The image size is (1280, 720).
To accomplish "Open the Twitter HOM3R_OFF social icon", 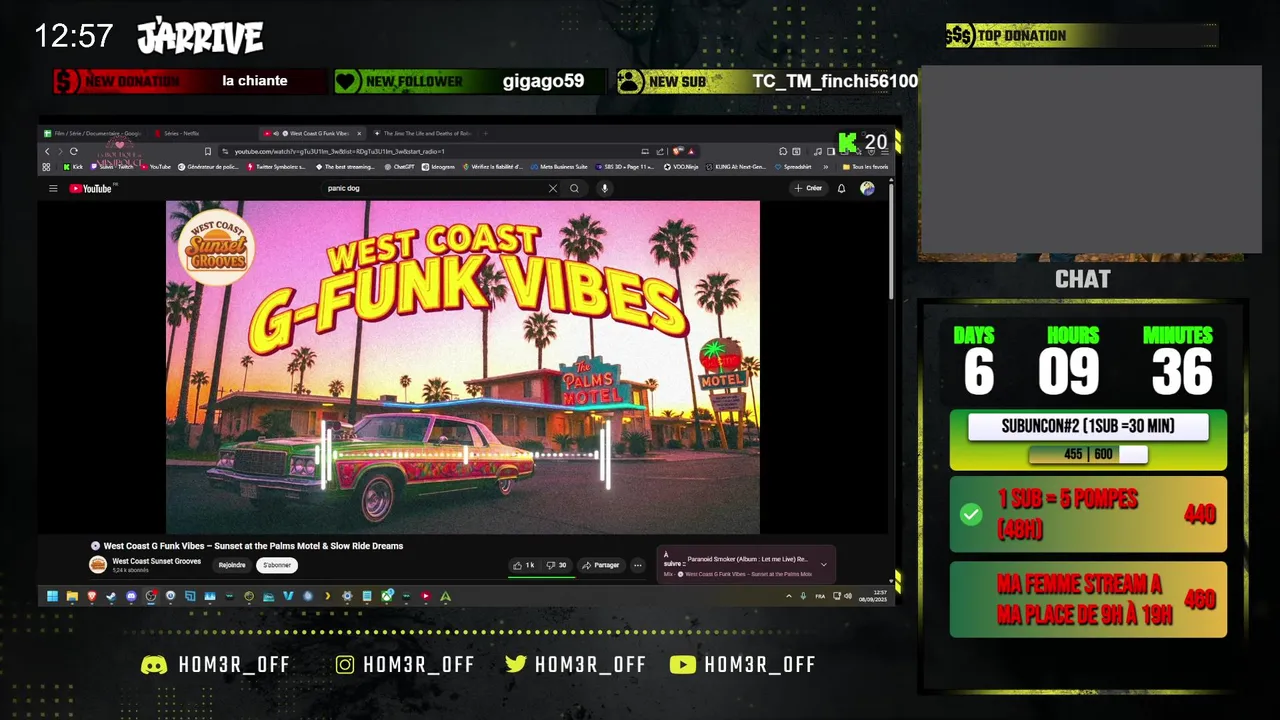I will pos(516,665).
